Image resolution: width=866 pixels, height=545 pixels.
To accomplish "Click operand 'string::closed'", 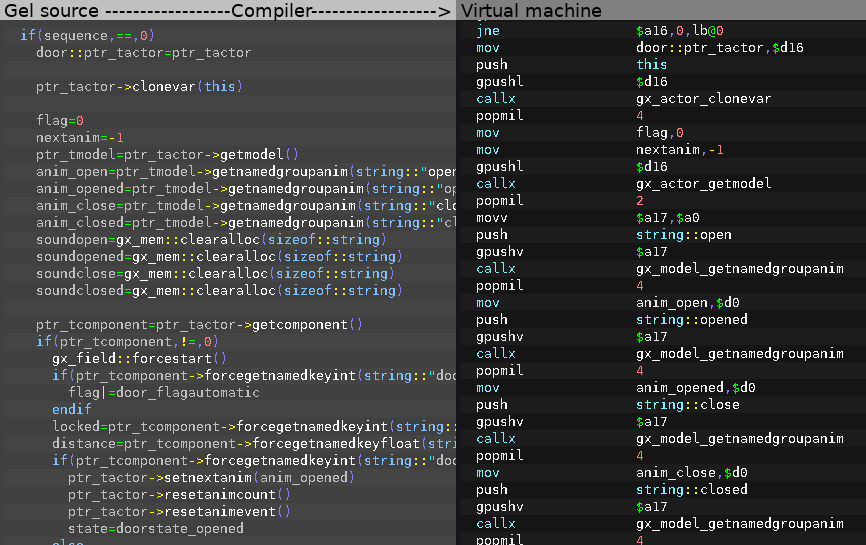I will [691, 490].
